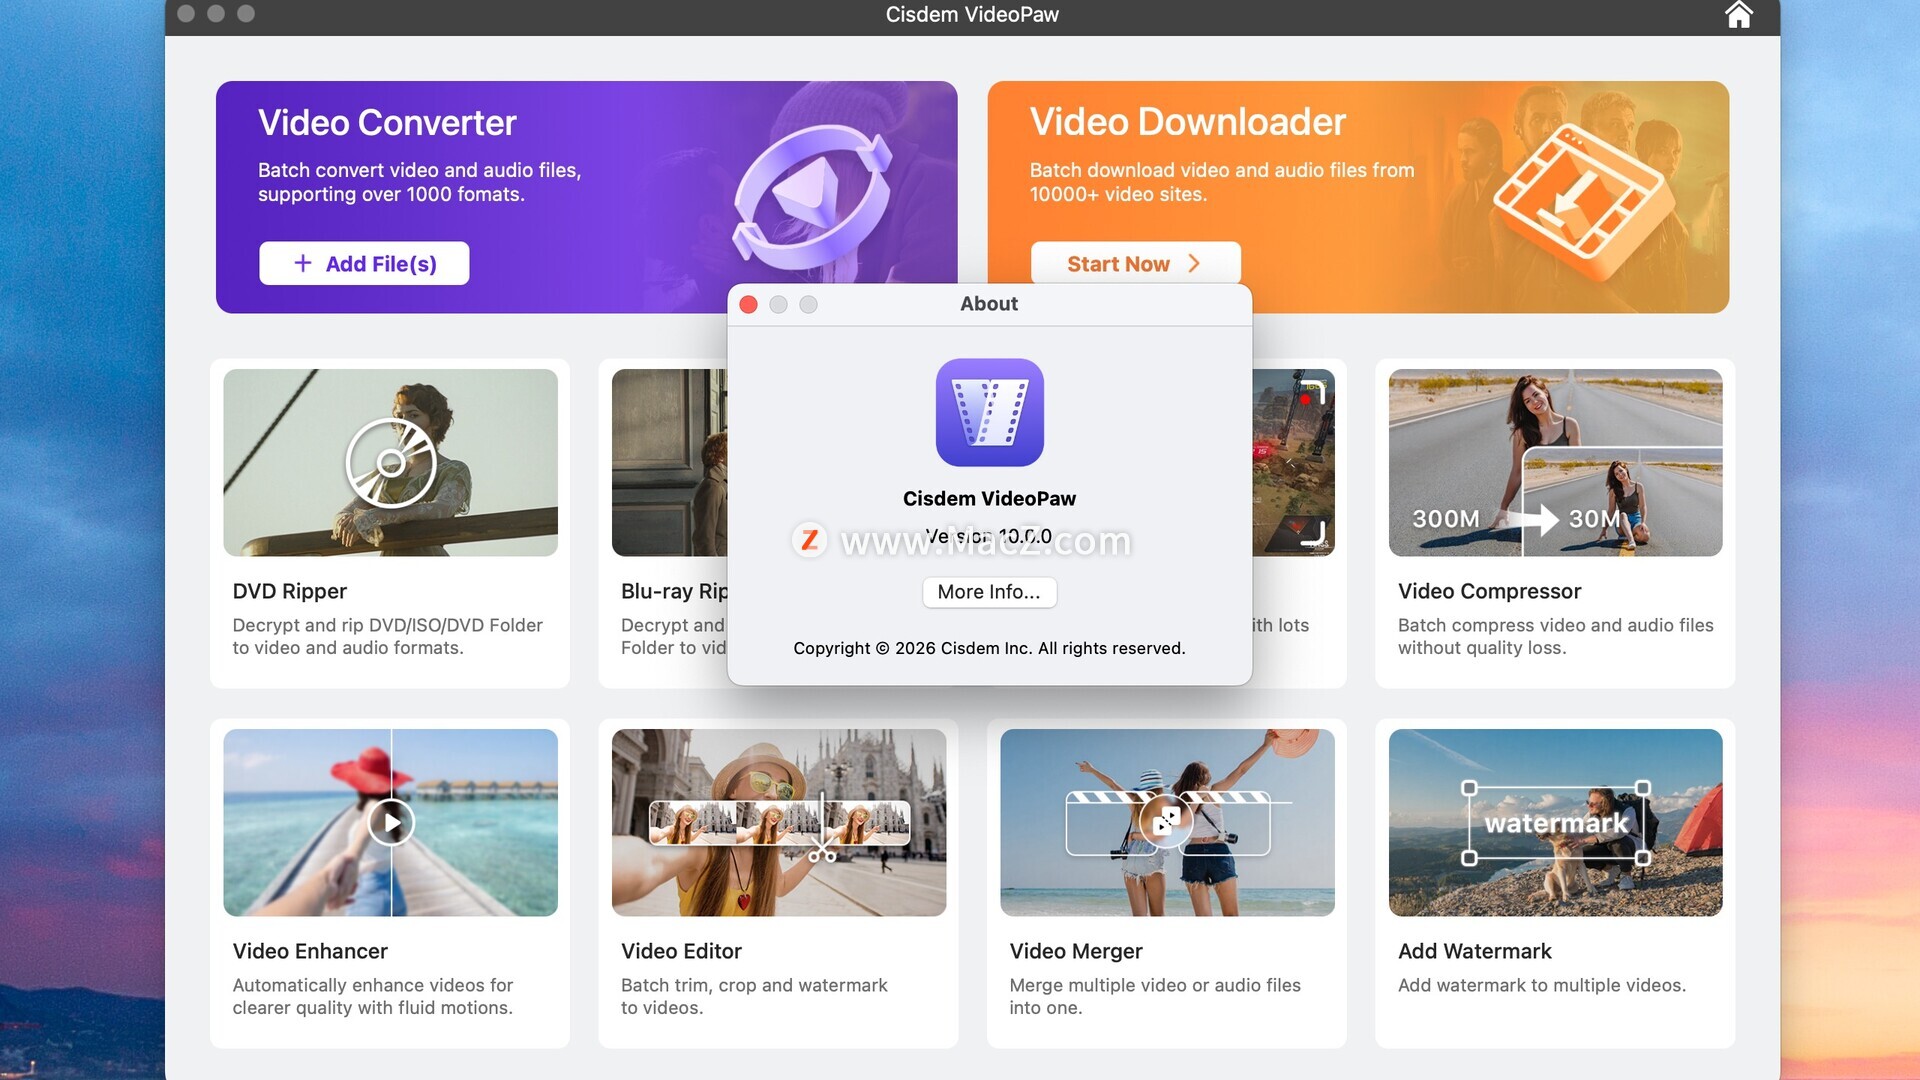Click the merge icon on Video Merger
This screenshot has width=1920, height=1080.
point(1167,822)
